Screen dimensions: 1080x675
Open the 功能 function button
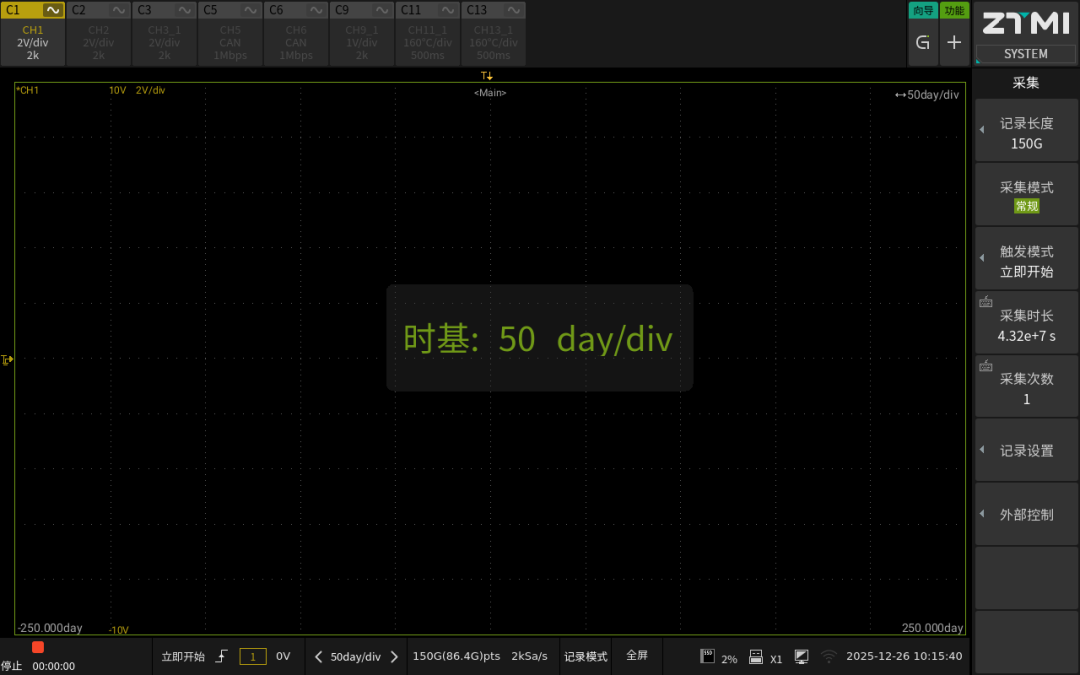coord(955,10)
